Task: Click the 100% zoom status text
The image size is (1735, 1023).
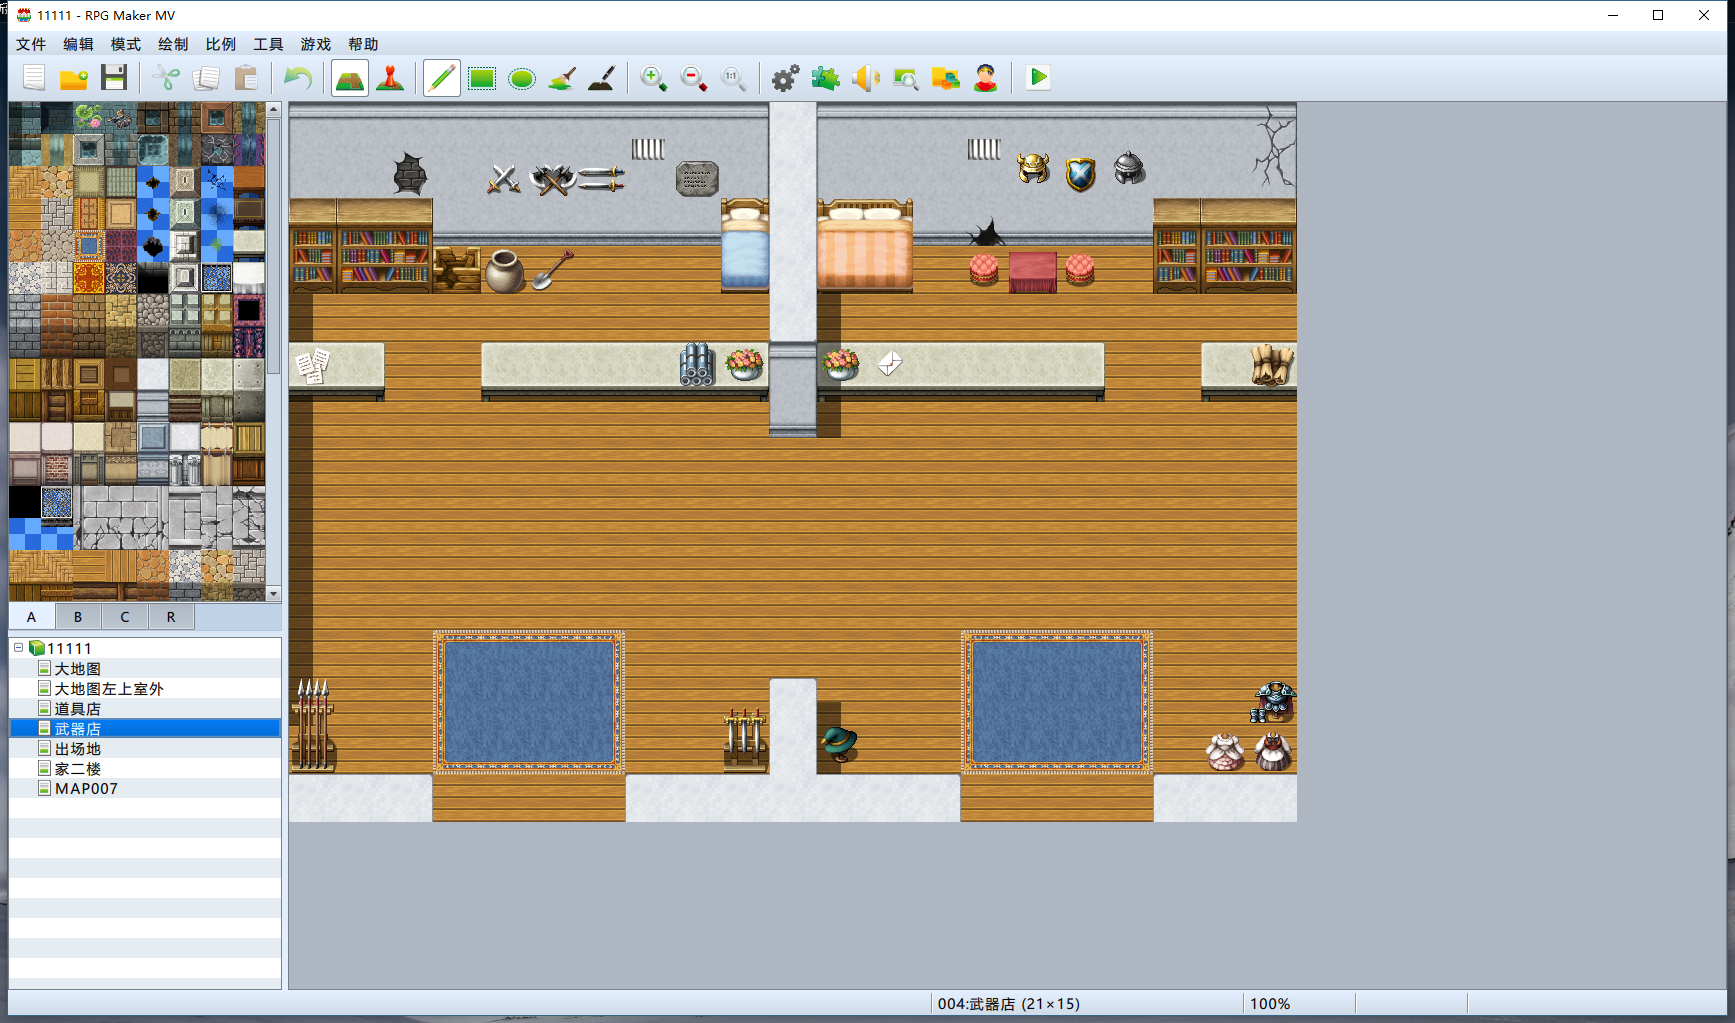Action: pos(1270,1004)
